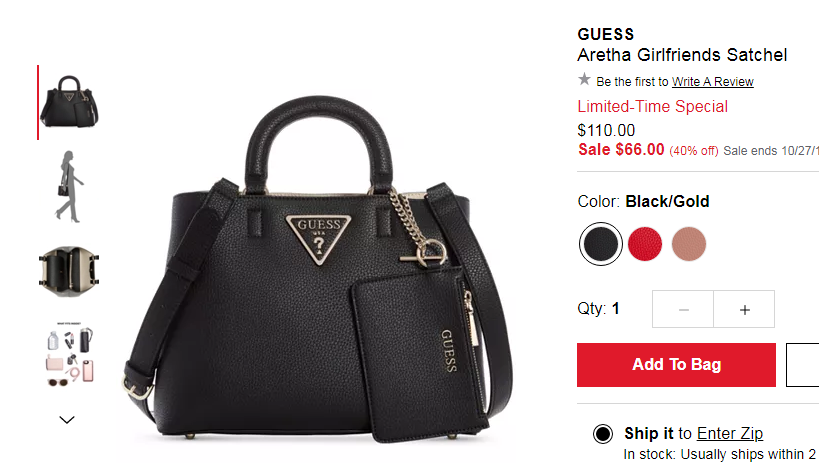Choose the Black/Gold color swatch
This screenshot has width=819, height=463.
point(601,244)
